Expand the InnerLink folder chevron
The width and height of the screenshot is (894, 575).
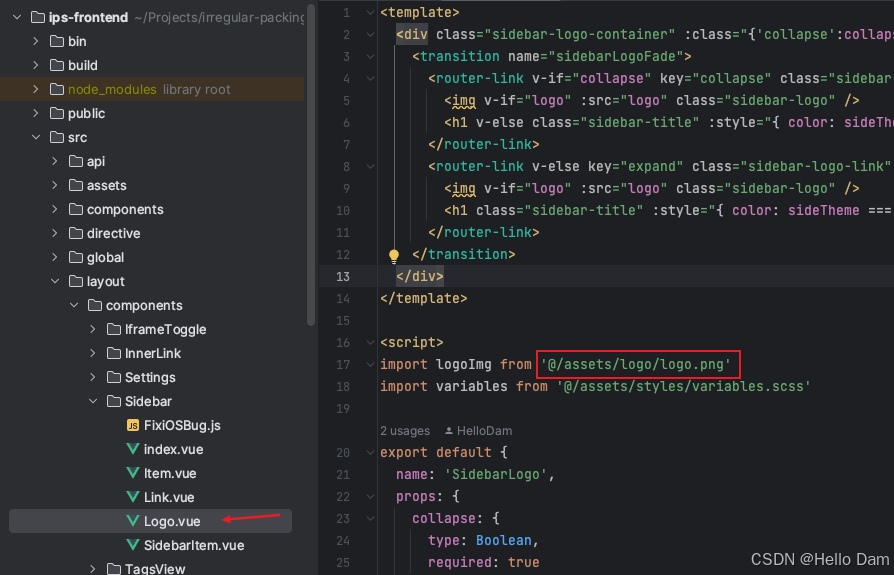click(93, 353)
